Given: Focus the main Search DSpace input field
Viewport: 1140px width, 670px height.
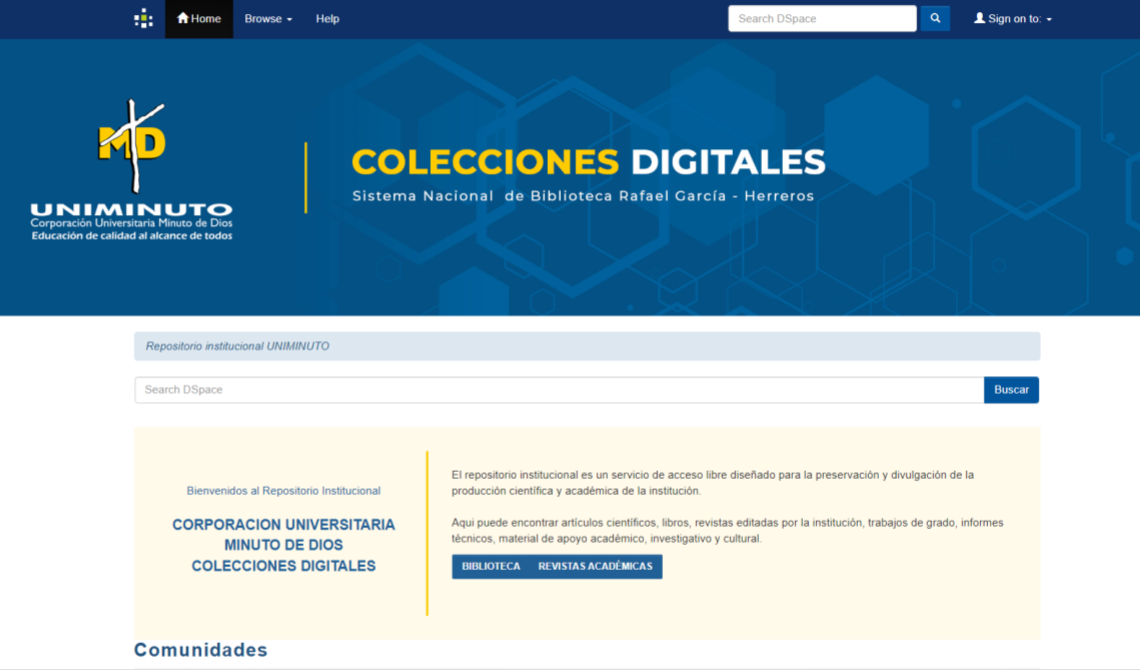Looking at the screenshot, I should (x=559, y=390).
